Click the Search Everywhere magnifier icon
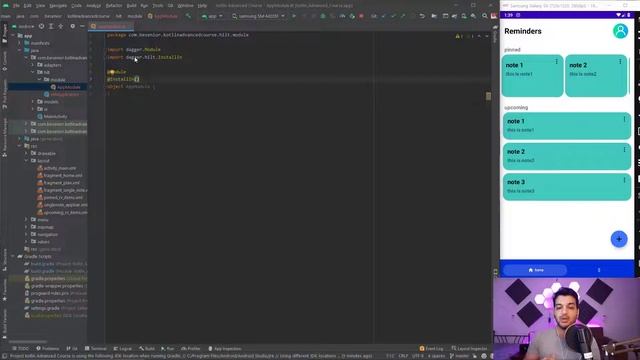Screen dimensions: 640x360 click(x=484, y=16)
